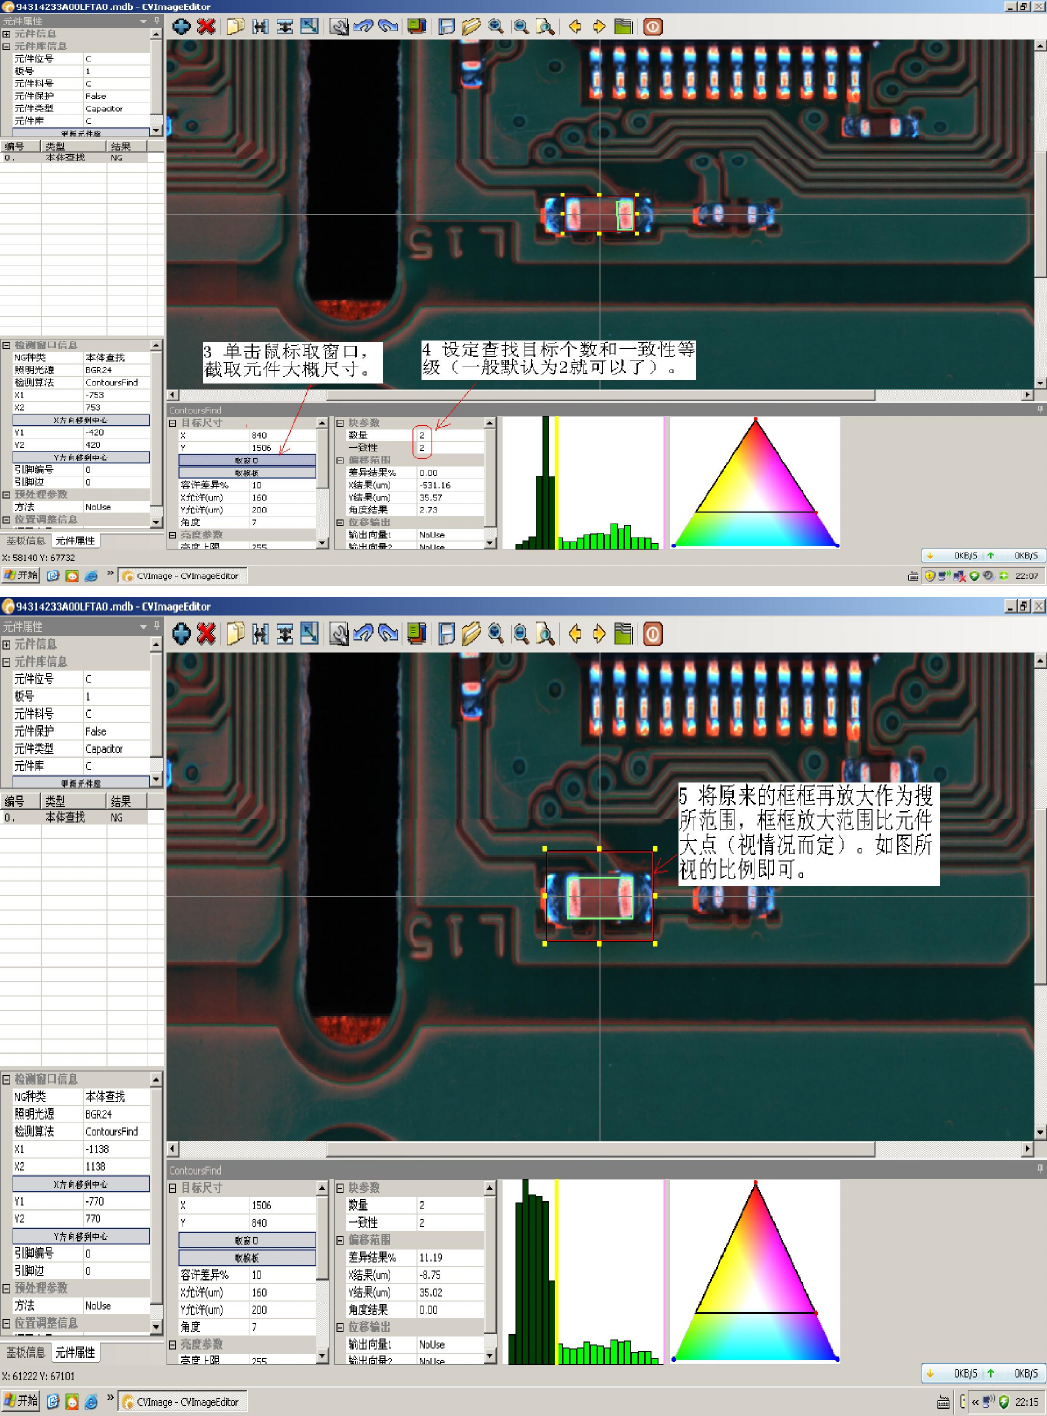
Task: Select 元件属性 tab in upper window
Action: click(x=75, y=540)
